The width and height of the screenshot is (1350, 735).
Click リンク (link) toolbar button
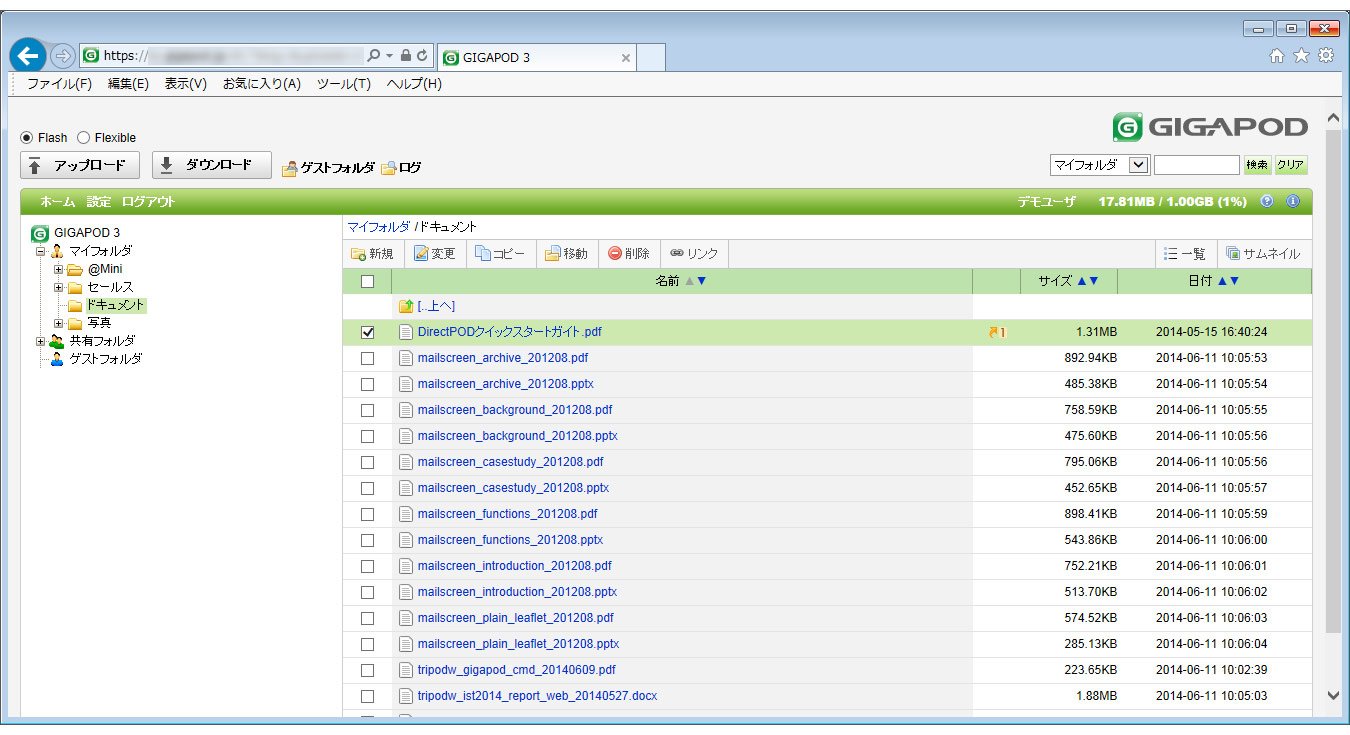(x=694, y=254)
